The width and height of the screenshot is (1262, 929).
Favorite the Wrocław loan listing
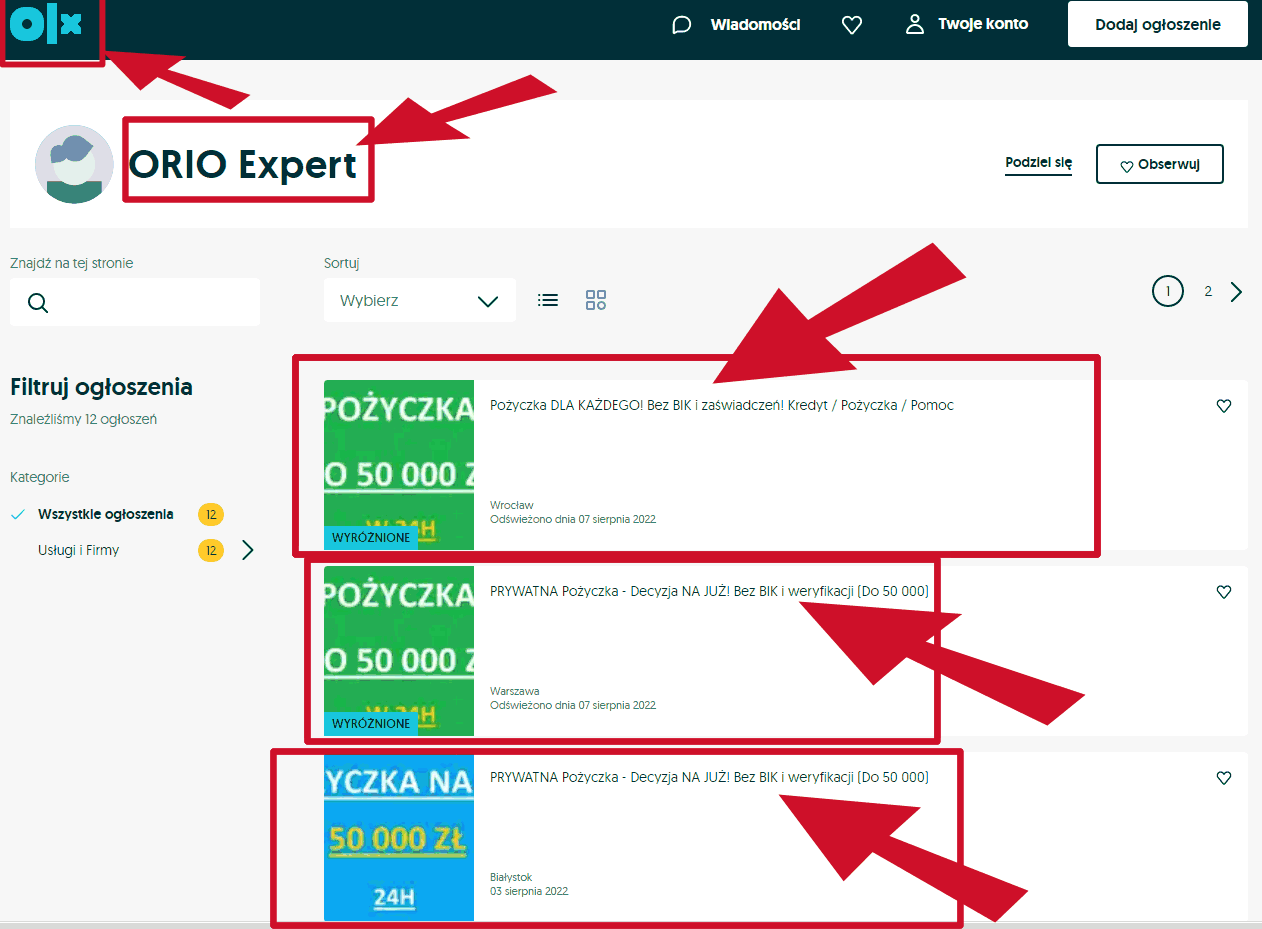1223,406
